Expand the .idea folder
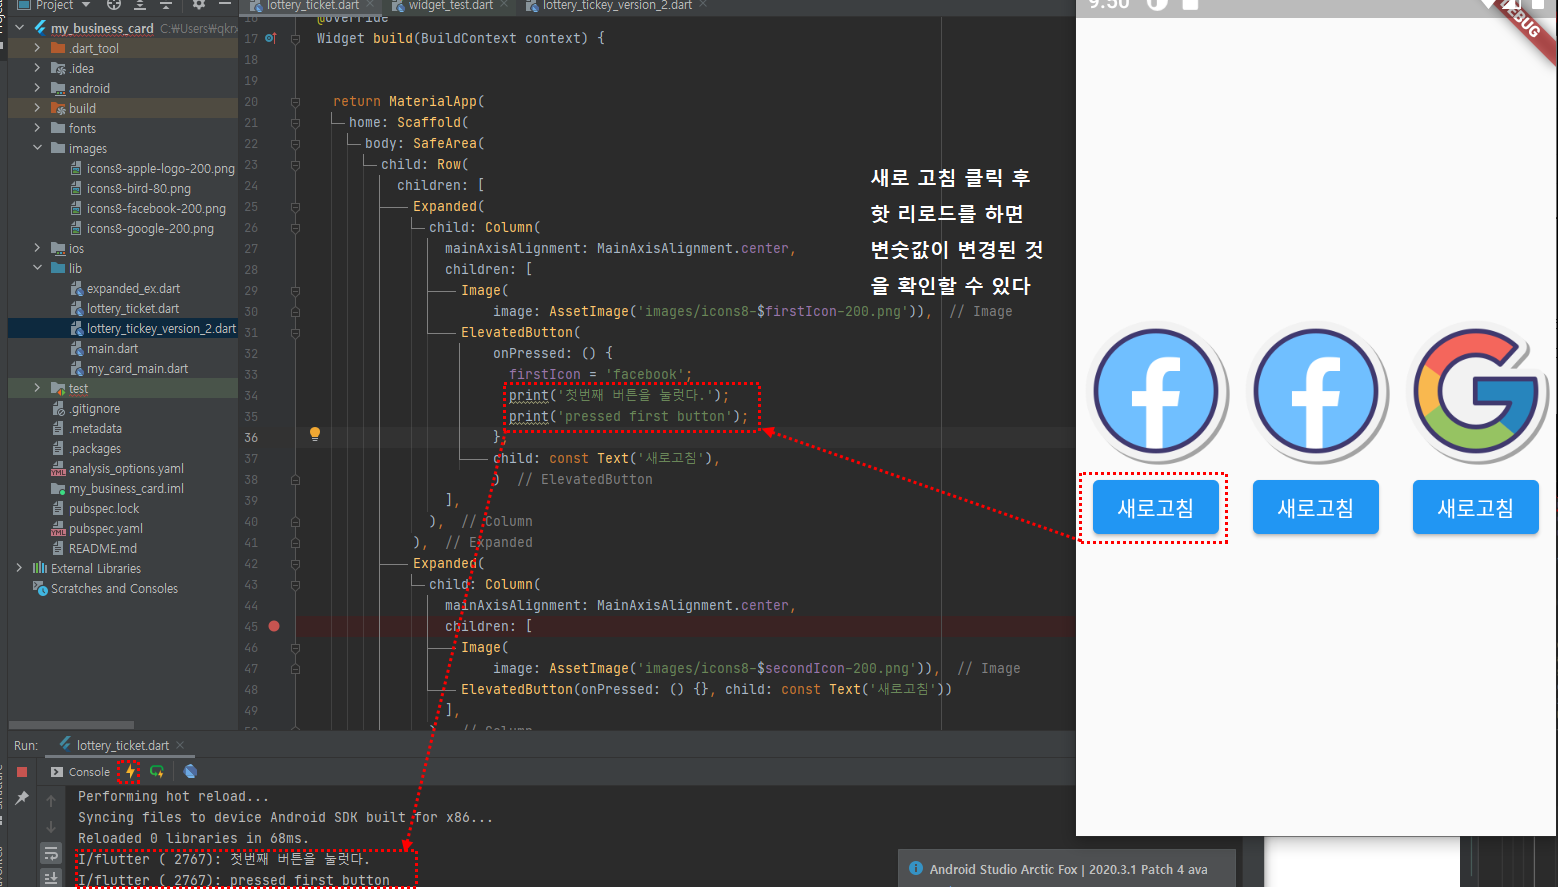This screenshot has width=1558, height=889. click(38, 68)
